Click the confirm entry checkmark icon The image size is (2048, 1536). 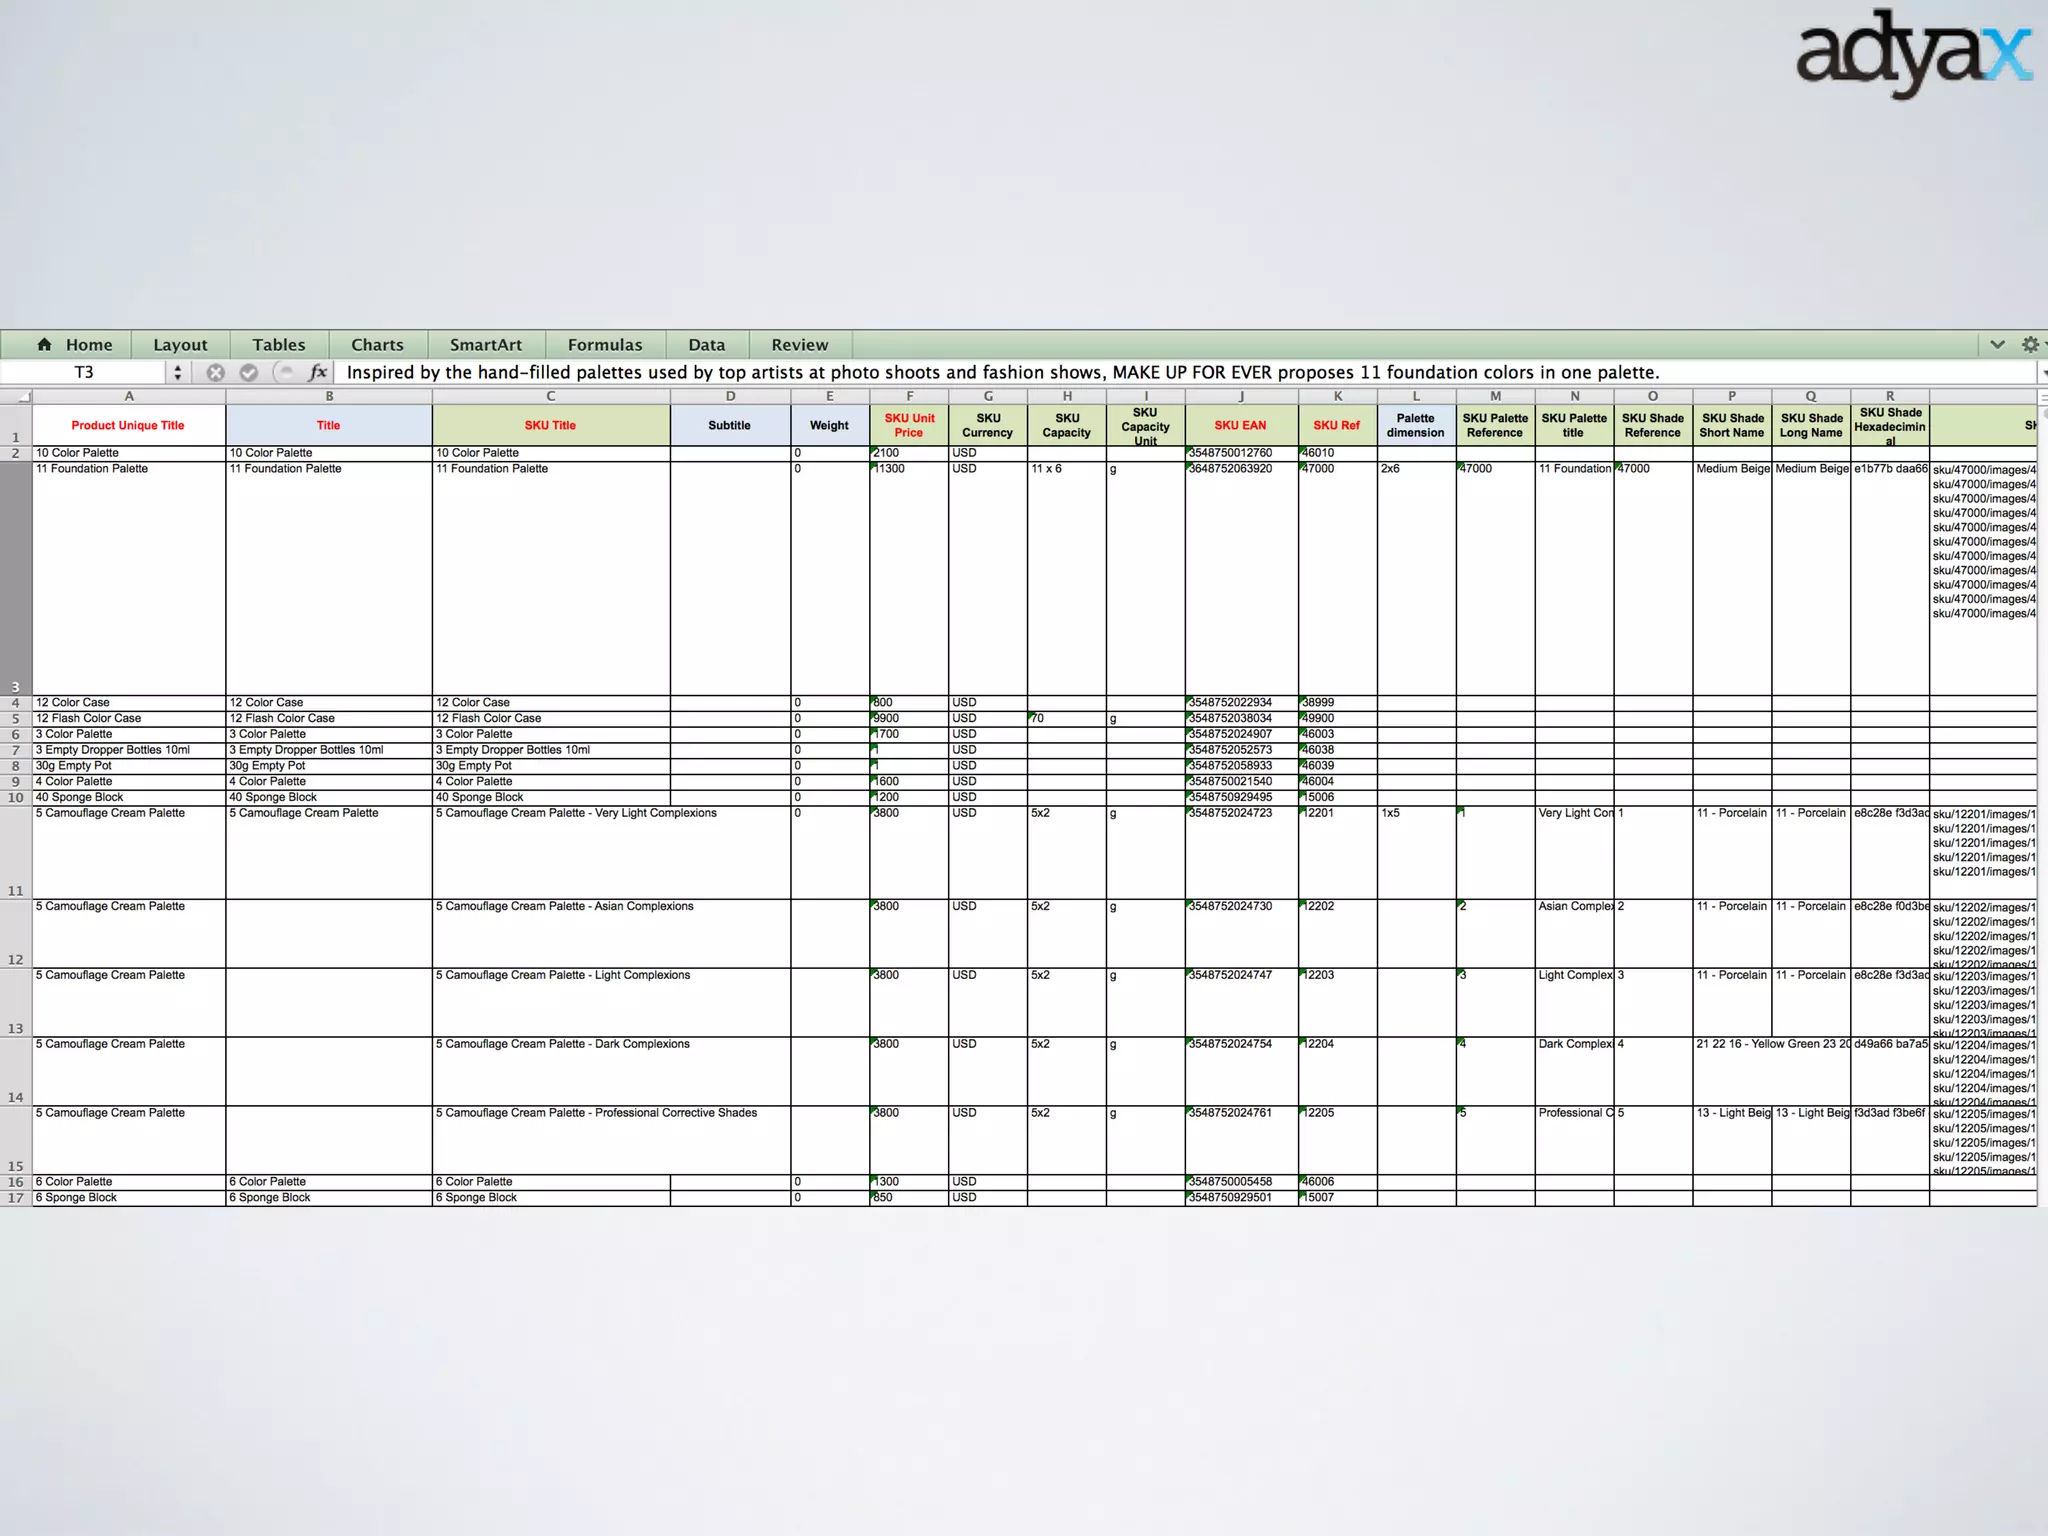(249, 372)
